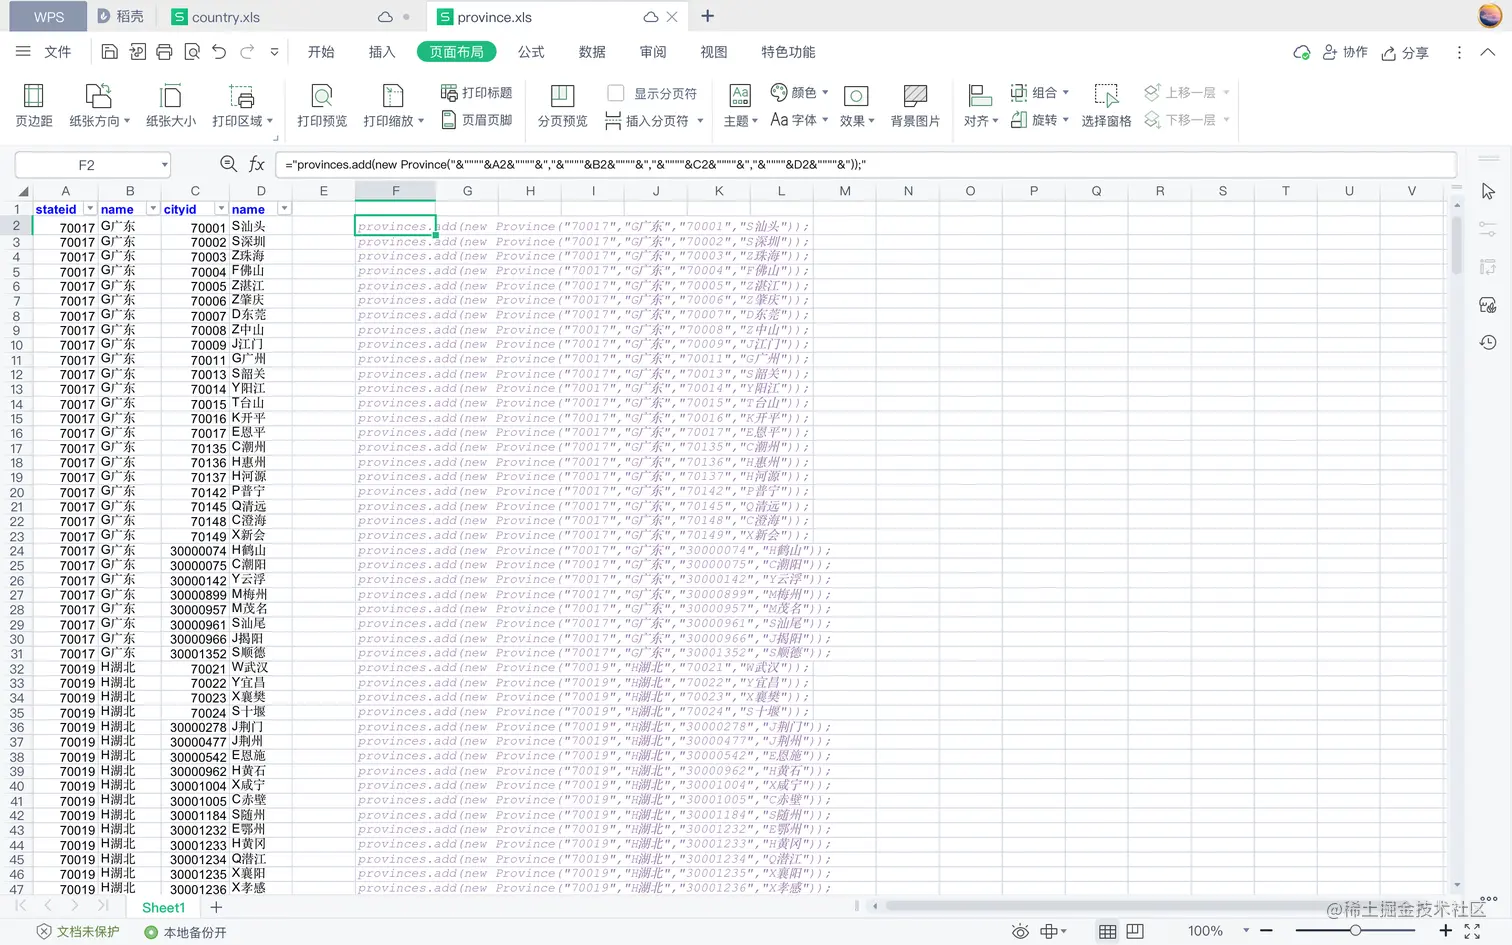The height and width of the screenshot is (945, 1512).
Task: Click the Collaborate (协作) button
Action: [1345, 52]
